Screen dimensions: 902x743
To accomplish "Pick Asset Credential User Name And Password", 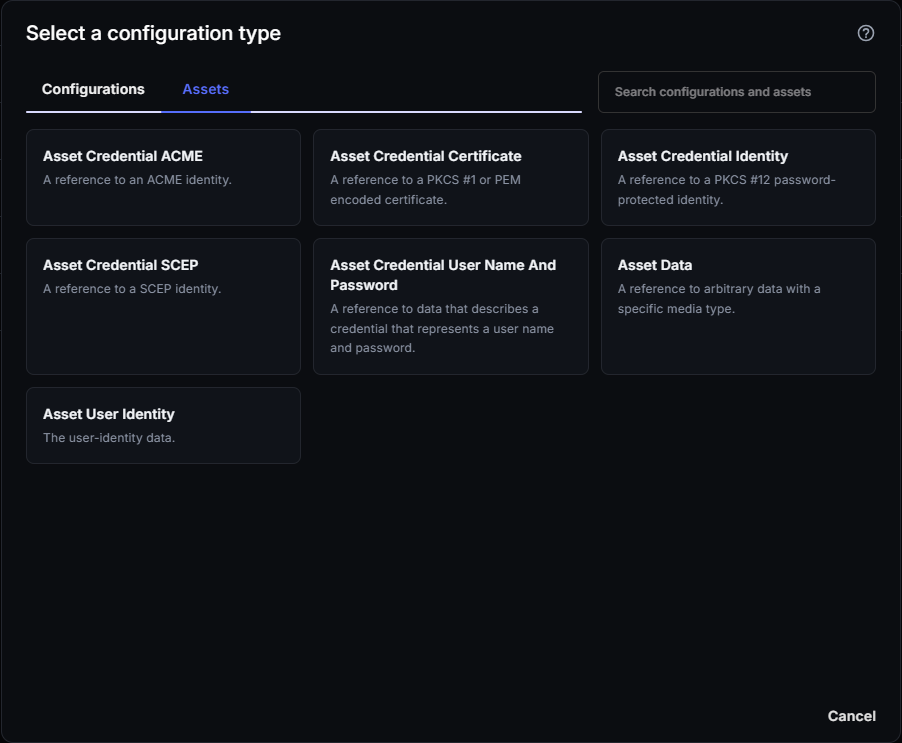I will pyautogui.click(x=450, y=307).
